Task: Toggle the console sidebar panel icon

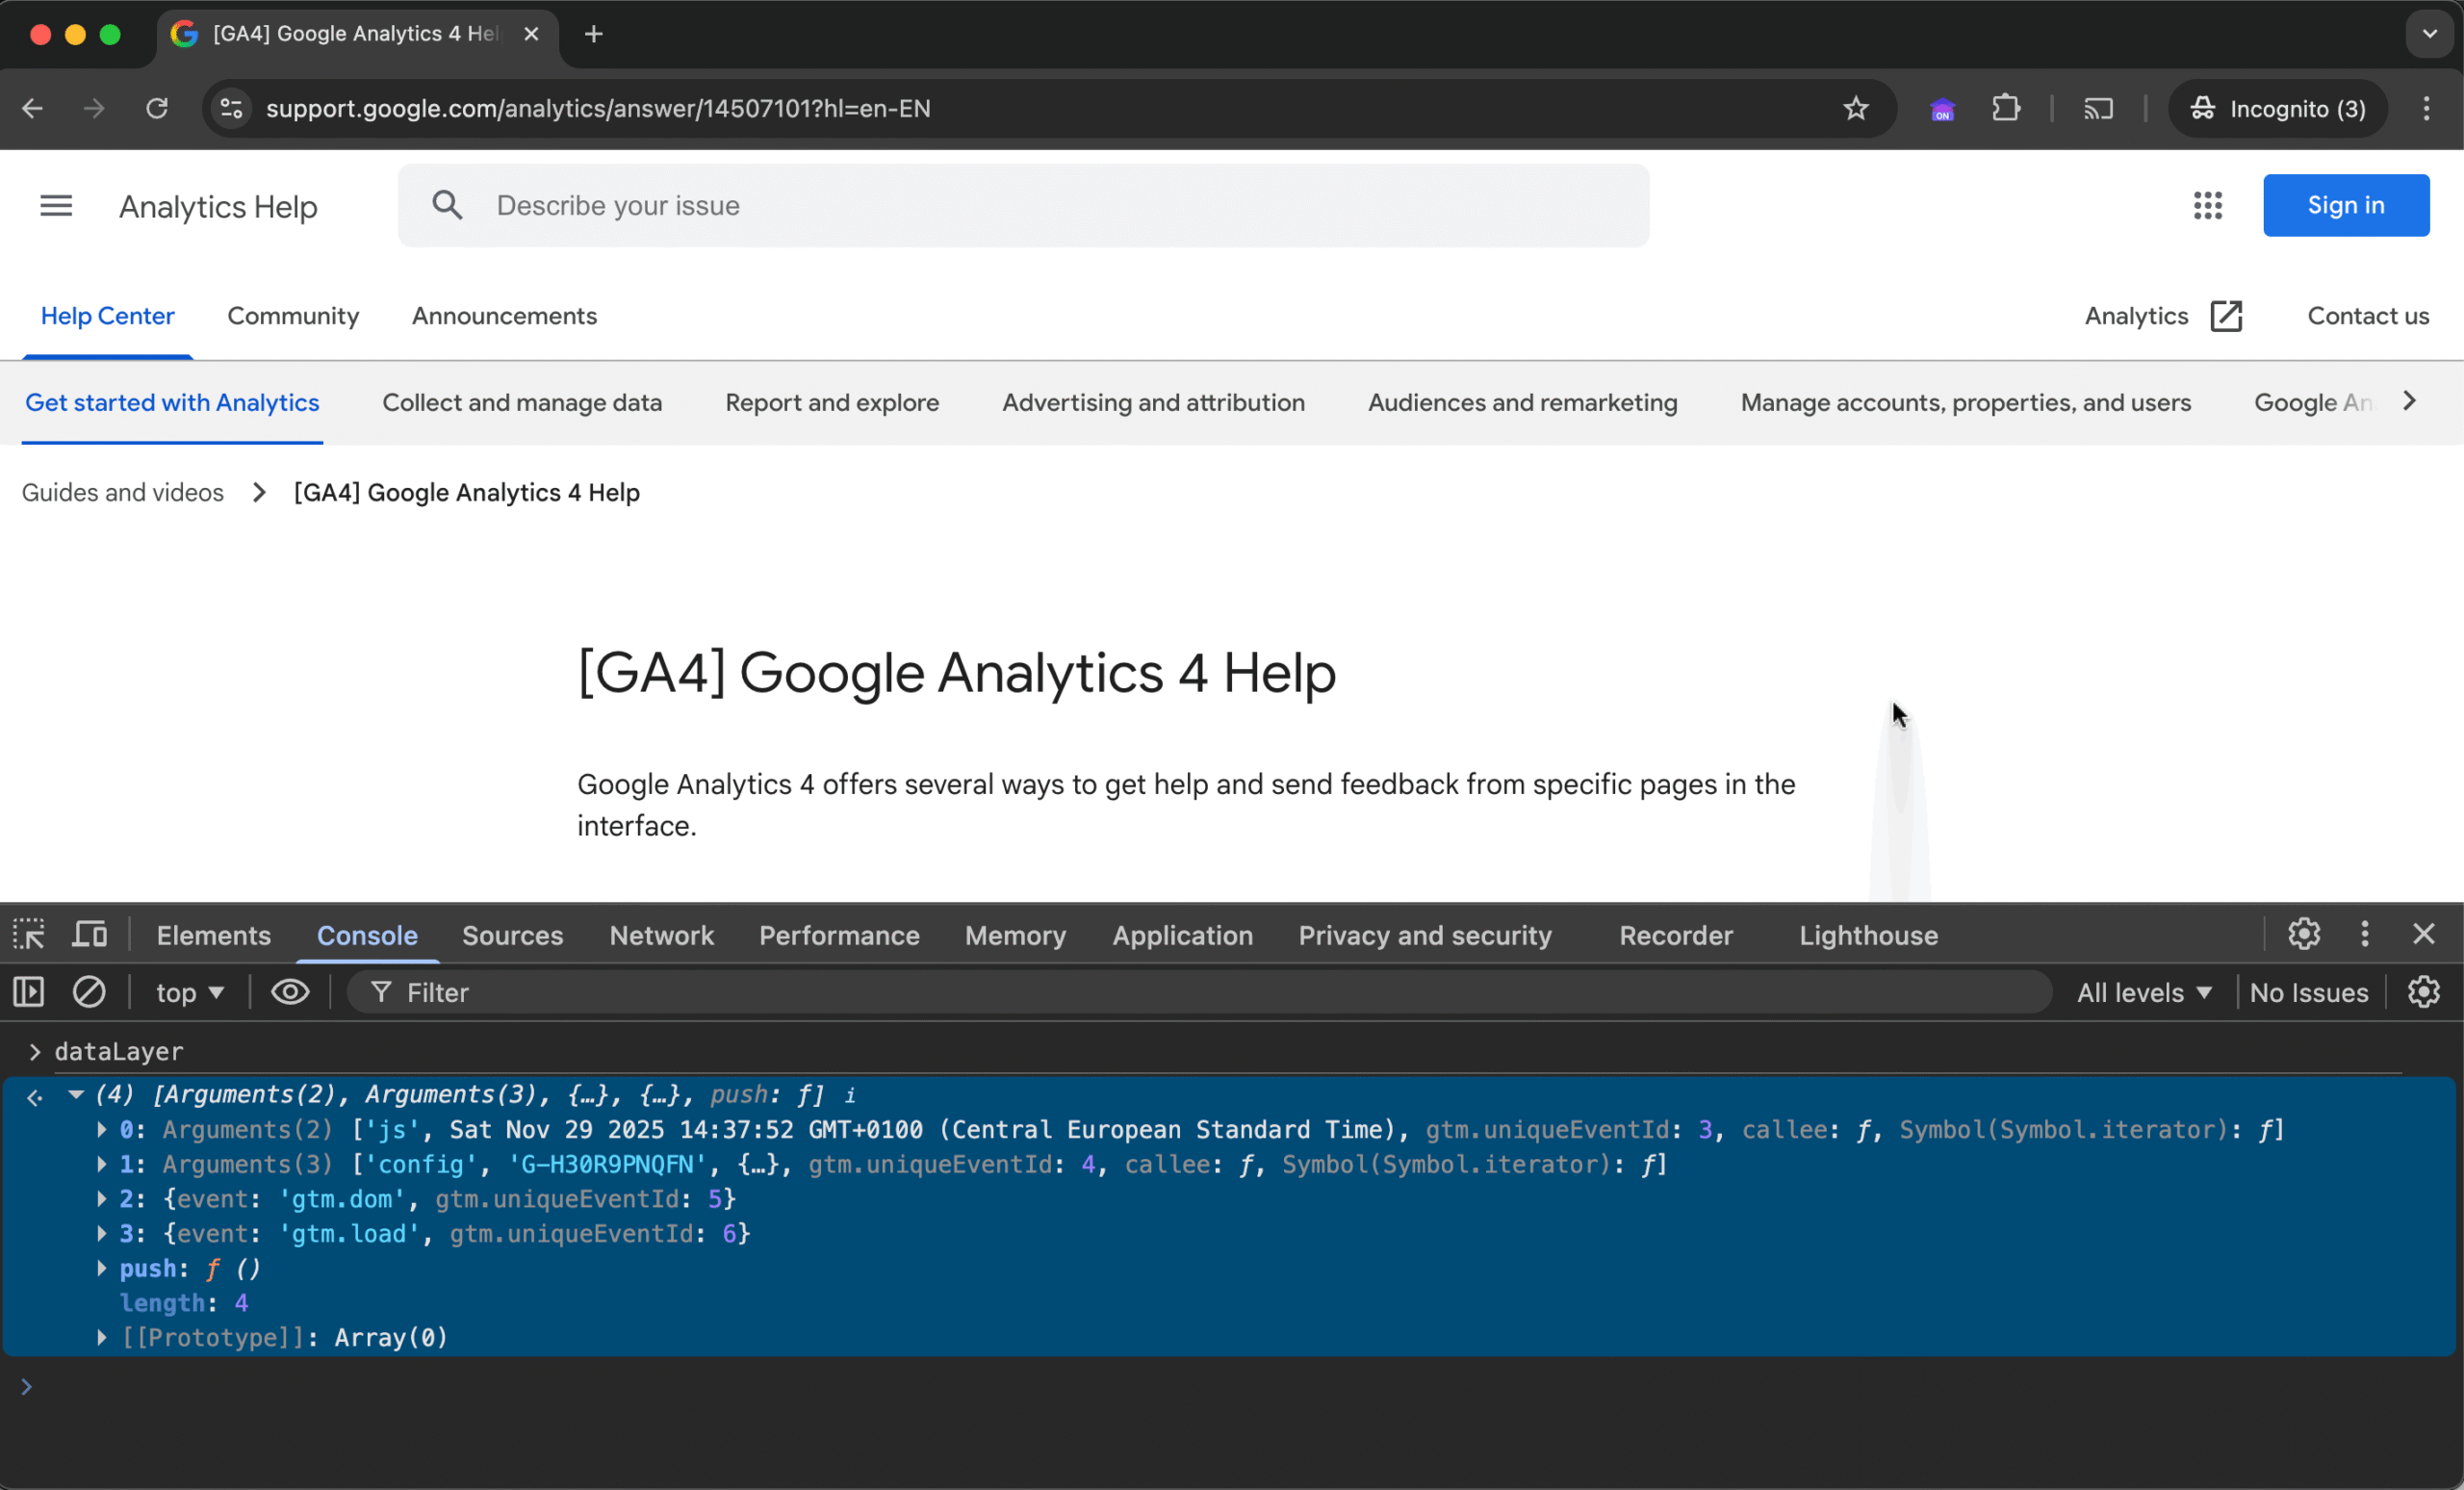Action: (x=28, y=992)
